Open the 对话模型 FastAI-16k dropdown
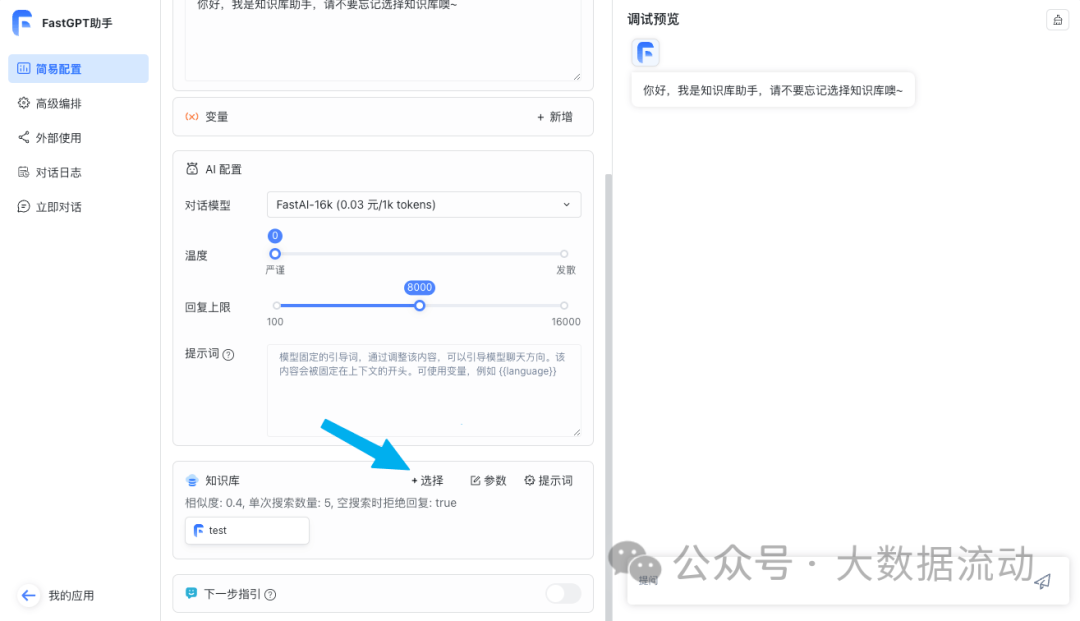This screenshot has width=1080, height=621. (424, 204)
